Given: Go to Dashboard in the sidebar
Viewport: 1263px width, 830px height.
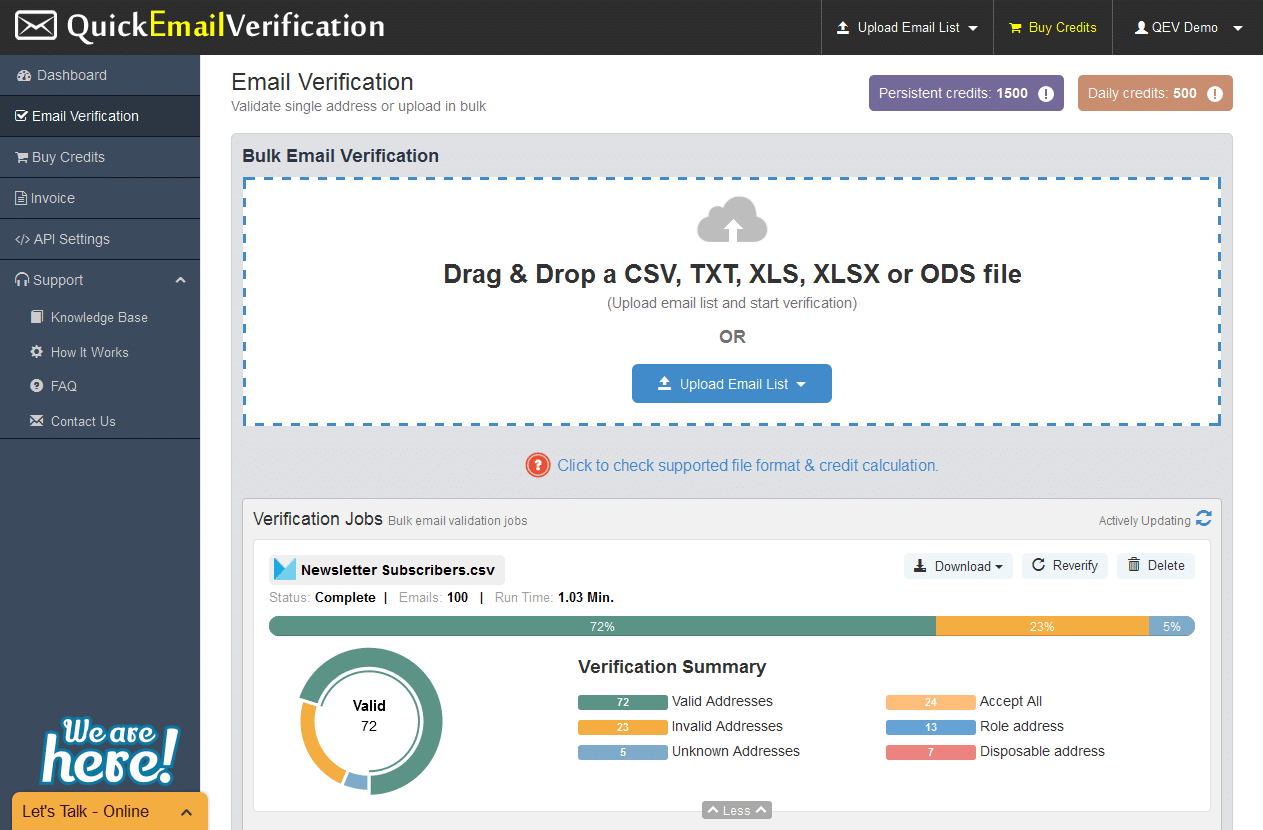Looking at the screenshot, I should [x=100, y=75].
